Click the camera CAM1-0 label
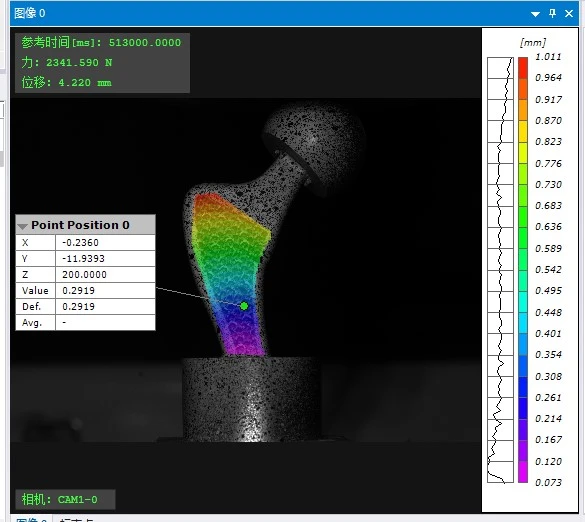This screenshot has height=522, width=585. pyautogui.click(x=60, y=499)
